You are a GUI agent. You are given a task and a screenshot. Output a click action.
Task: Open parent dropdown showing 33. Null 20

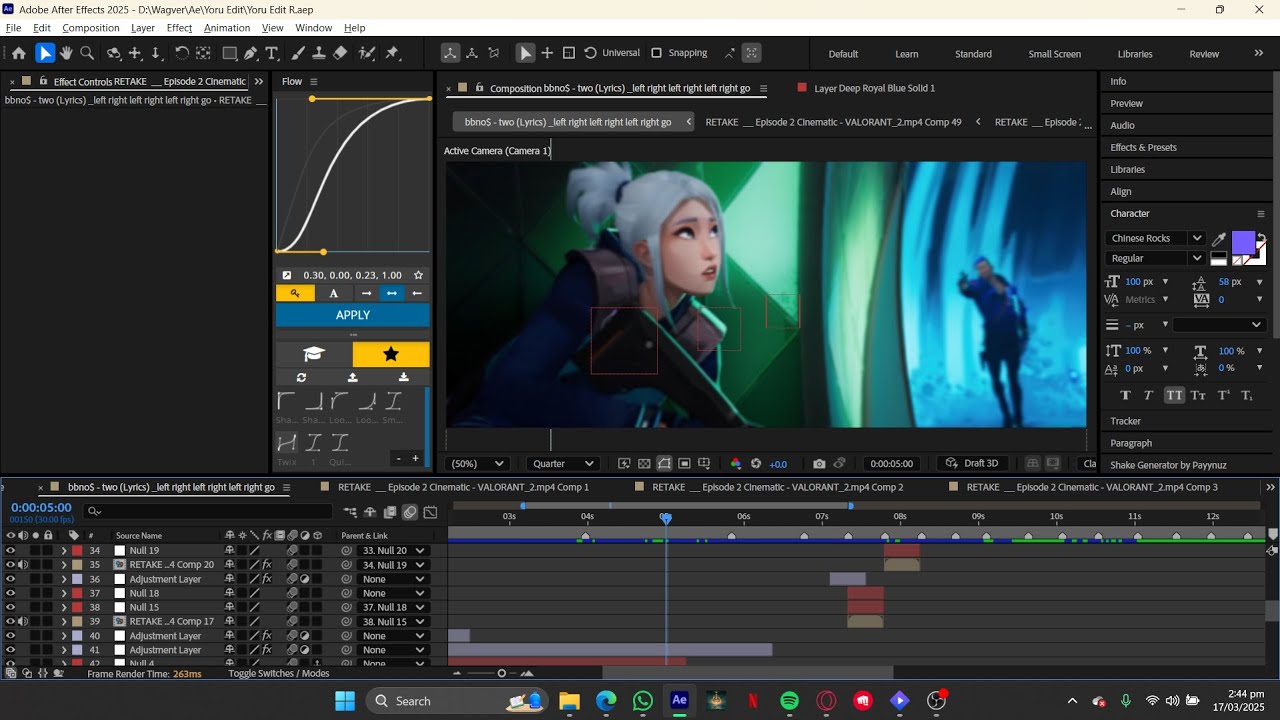[393, 551]
